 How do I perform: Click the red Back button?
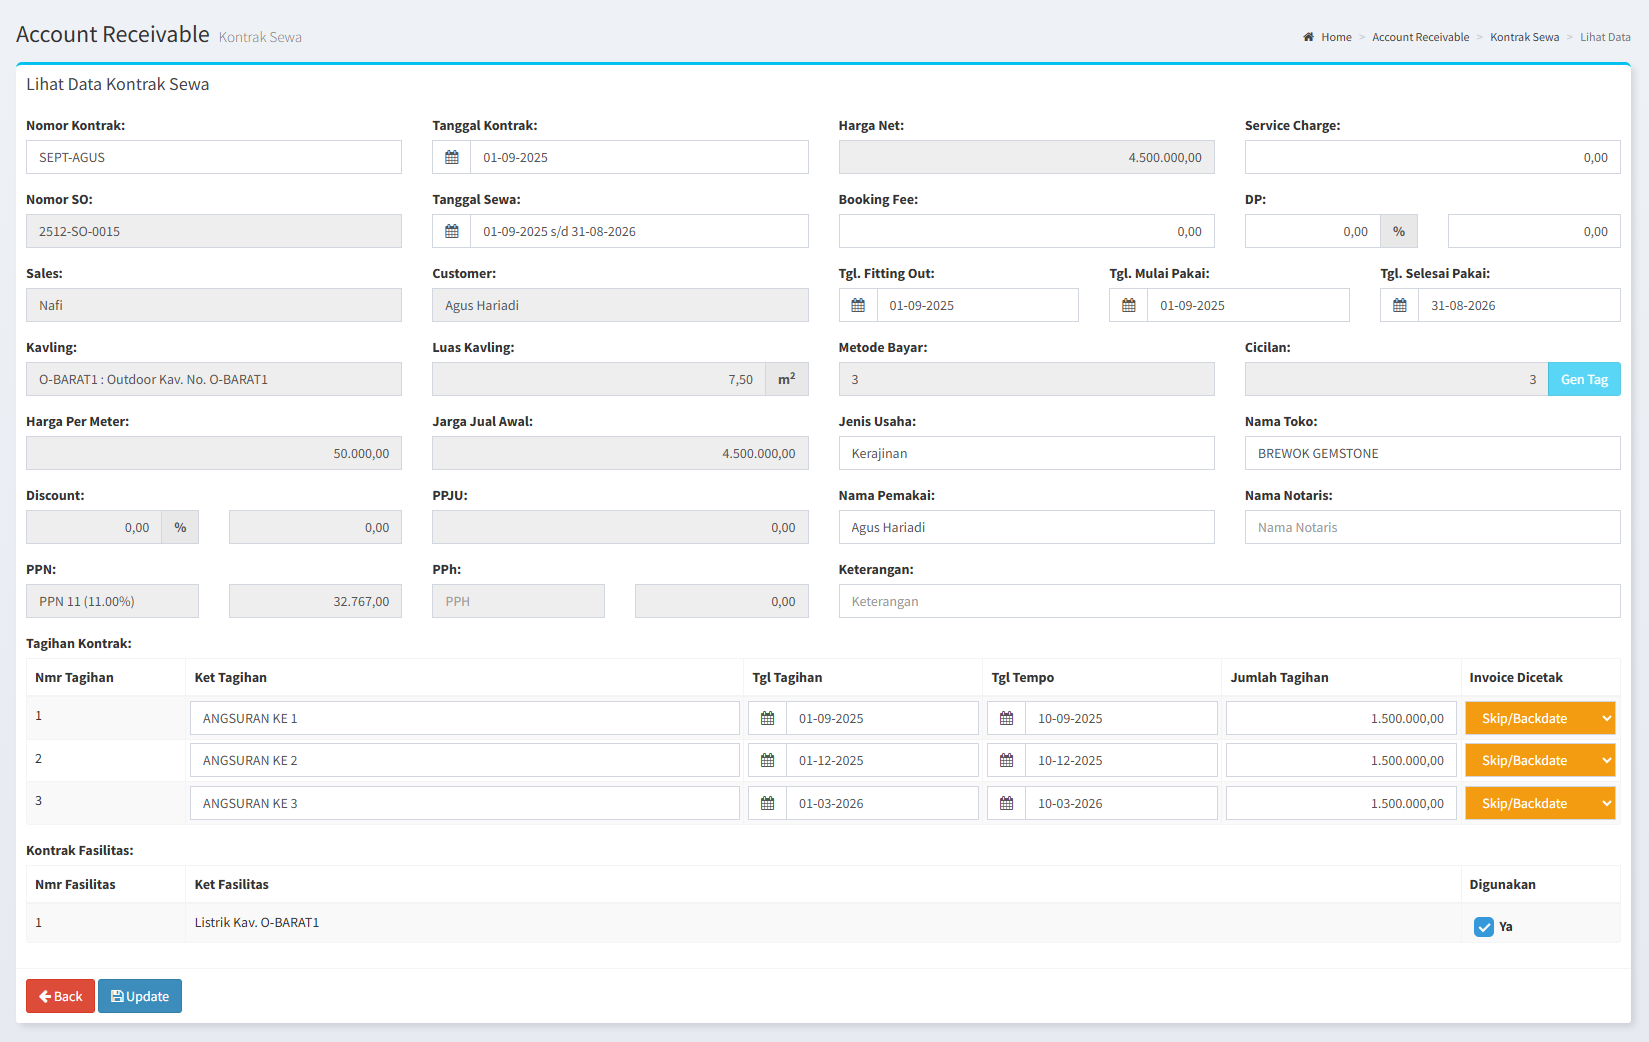click(x=61, y=997)
